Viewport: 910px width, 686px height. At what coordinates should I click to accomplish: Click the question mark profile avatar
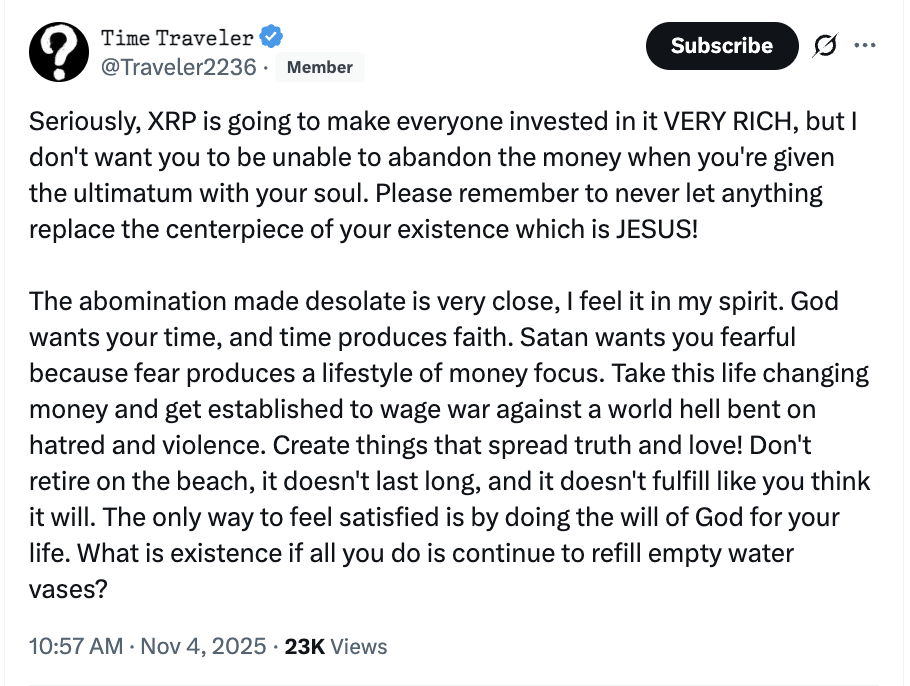tap(59, 51)
